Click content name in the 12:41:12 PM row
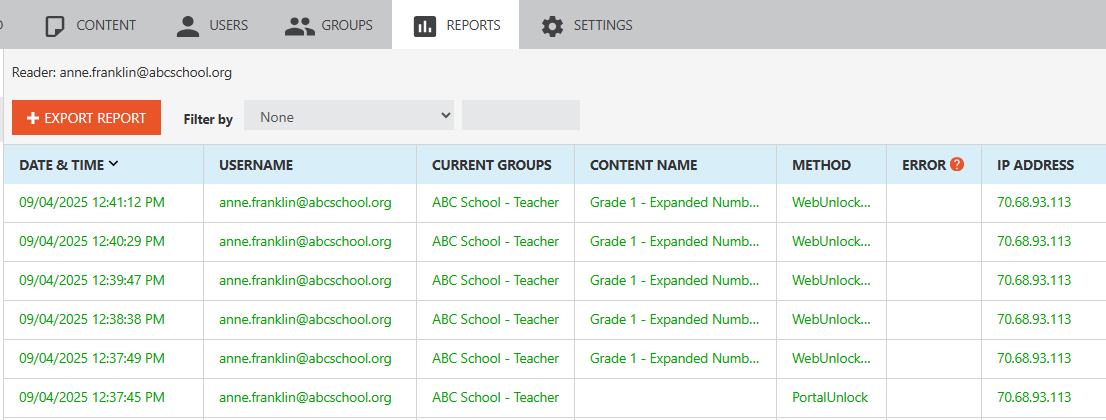The height and width of the screenshot is (420, 1106). pos(674,203)
